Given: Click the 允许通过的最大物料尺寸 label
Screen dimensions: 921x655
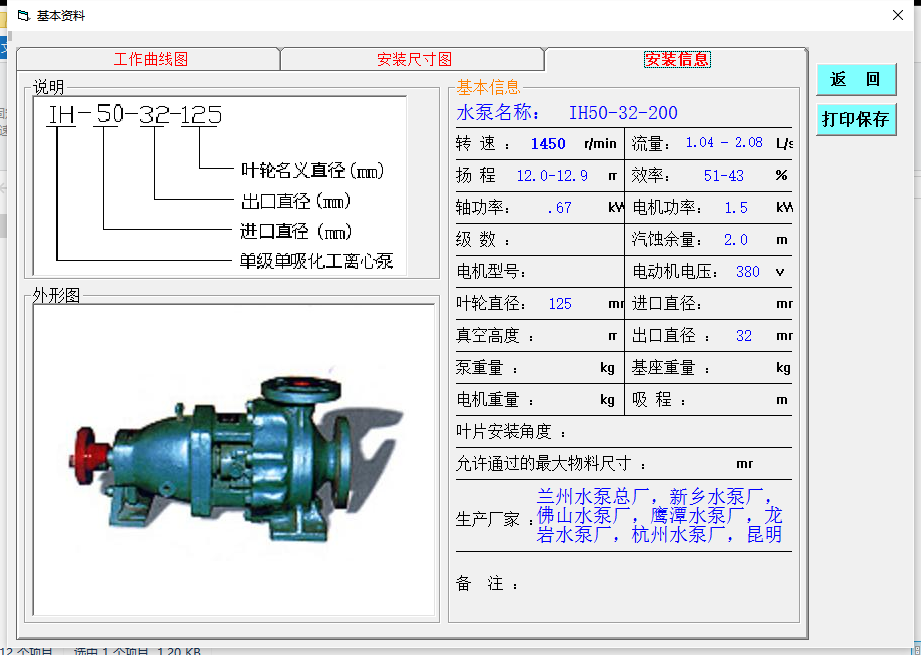Looking at the screenshot, I should 551,464.
